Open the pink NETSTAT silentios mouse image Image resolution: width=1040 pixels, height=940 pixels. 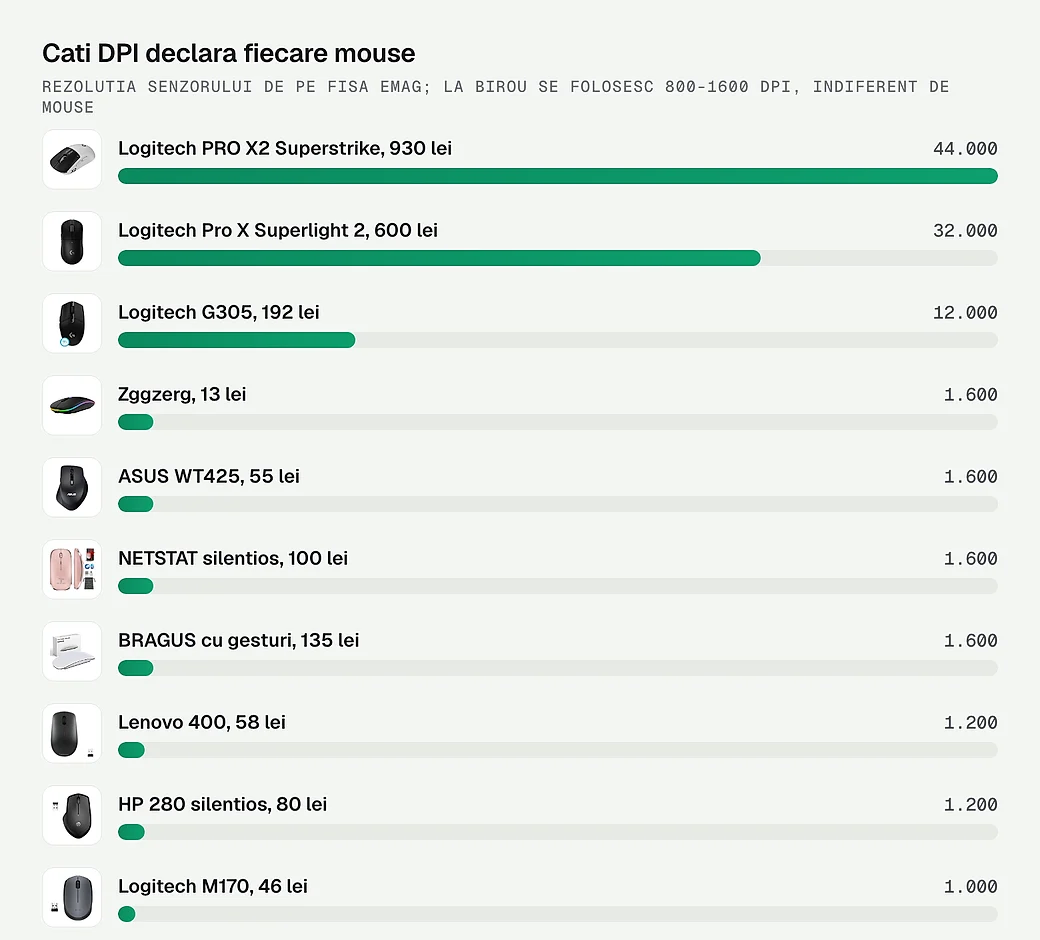pos(72,569)
